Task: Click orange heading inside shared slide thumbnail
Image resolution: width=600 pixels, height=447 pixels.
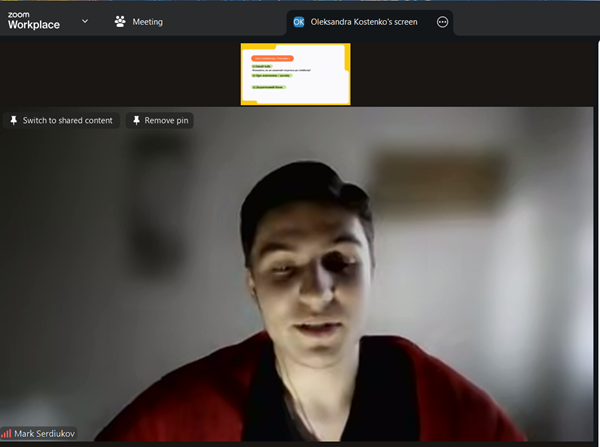Action: [x=272, y=58]
